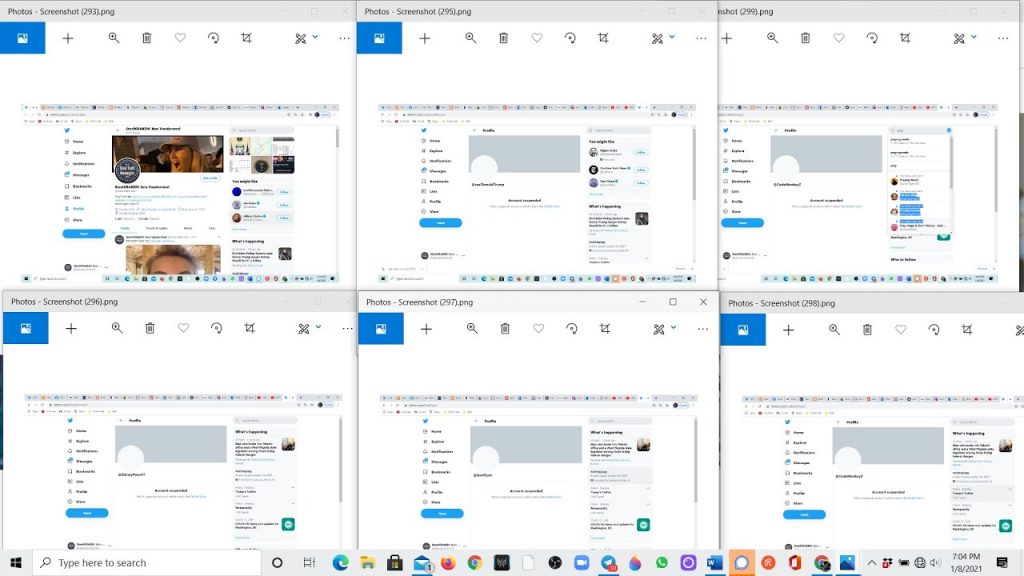This screenshot has width=1024, height=576.
Task: Open the three-dots menu in Screenshot (296) window
Action: tap(347, 328)
